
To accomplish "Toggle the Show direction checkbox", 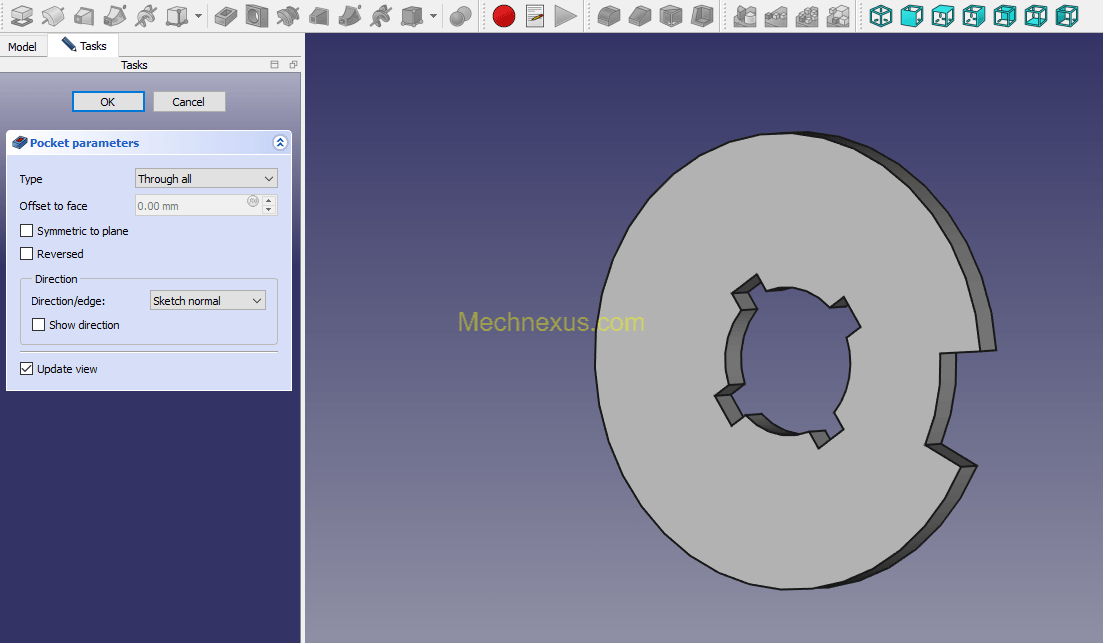I will click(x=39, y=325).
